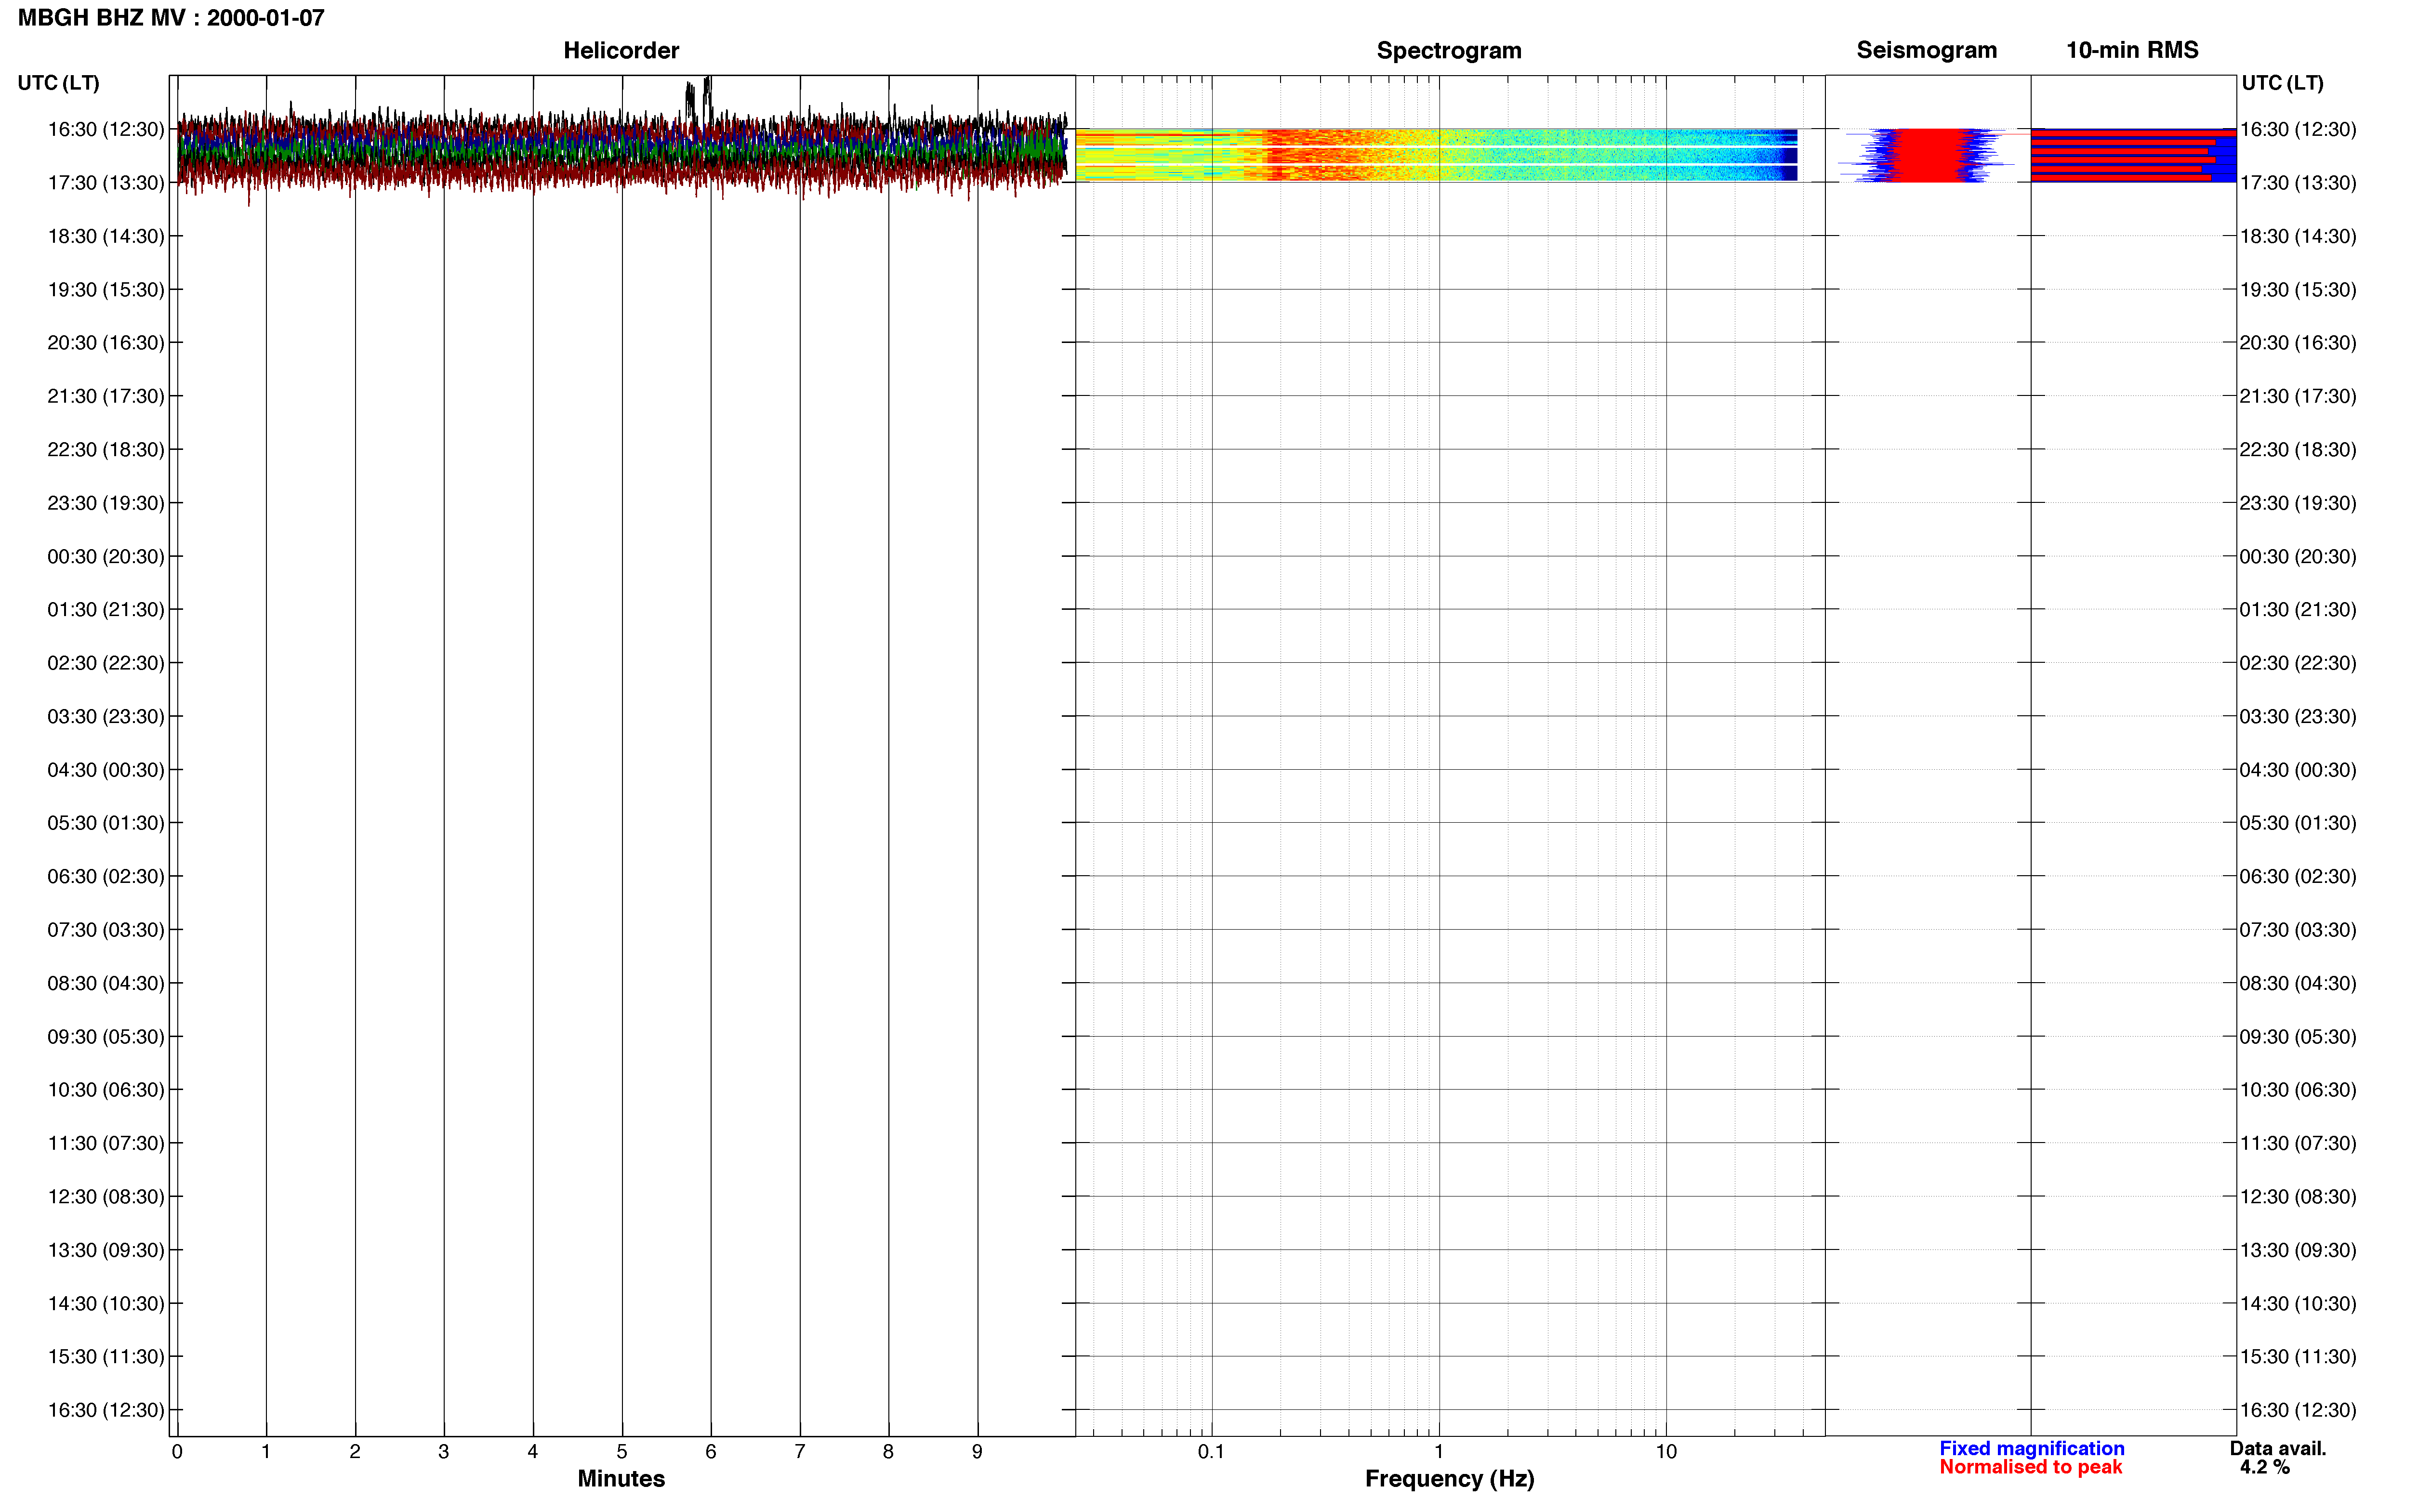Viewport: 2418px width, 1512px height.
Task: Click the 10:30 (06:30) label on right axis
Action: pyautogui.click(x=2298, y=1090)
